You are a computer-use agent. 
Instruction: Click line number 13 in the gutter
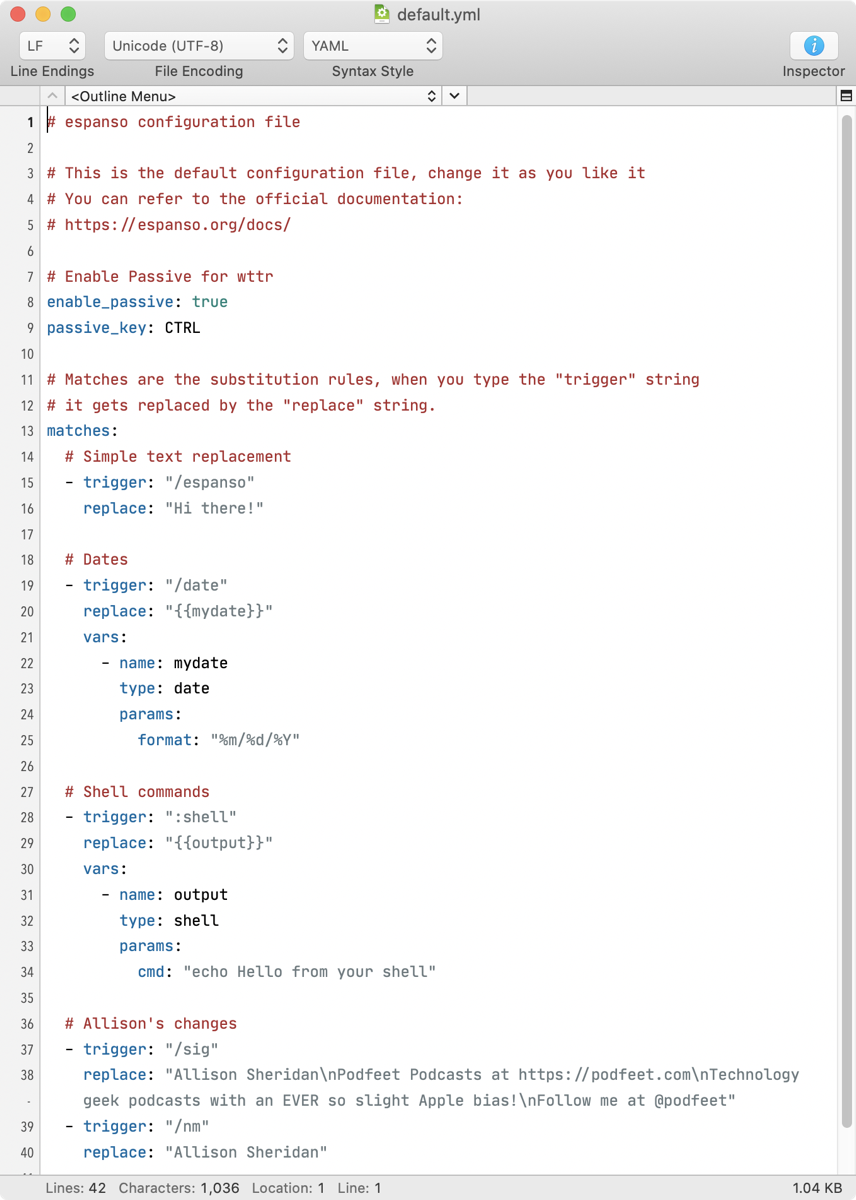click(x=27, y=431)
